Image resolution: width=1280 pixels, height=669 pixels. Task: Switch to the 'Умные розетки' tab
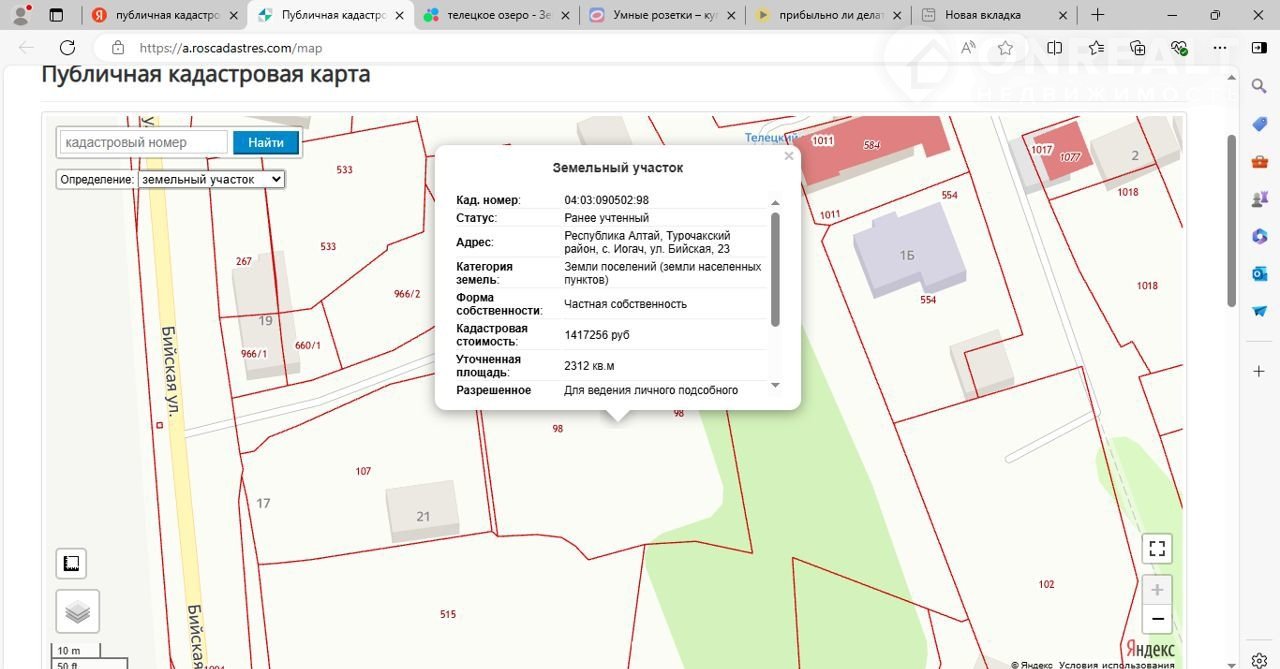point(661,15)
